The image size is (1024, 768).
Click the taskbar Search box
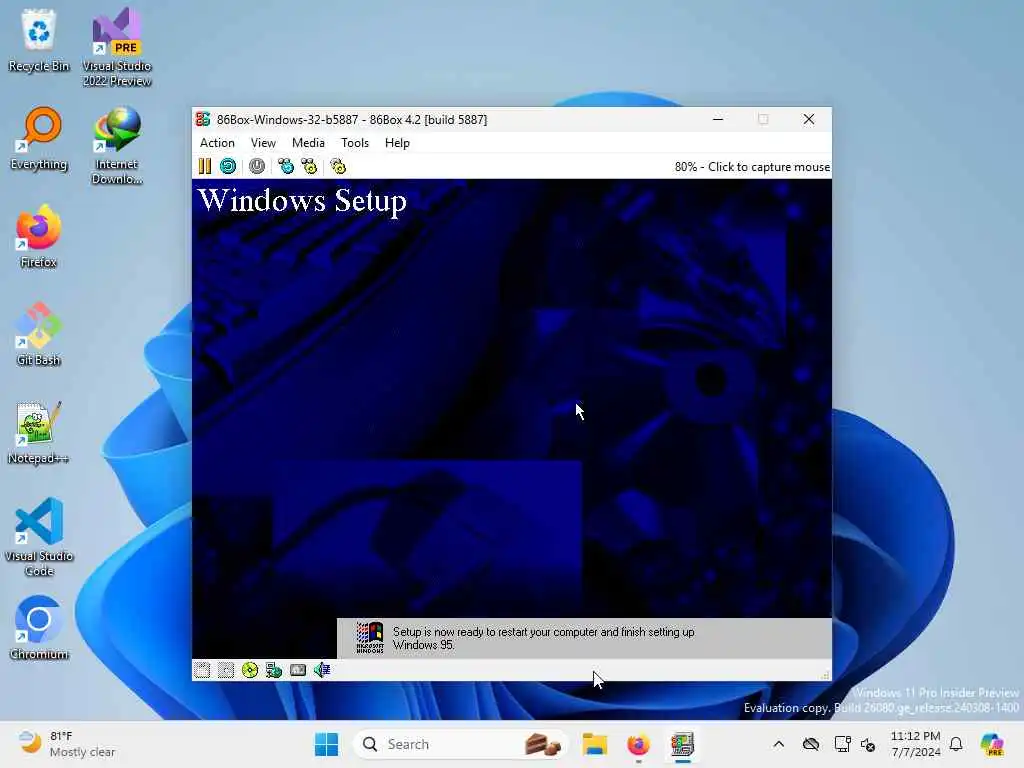click(460, 744)
